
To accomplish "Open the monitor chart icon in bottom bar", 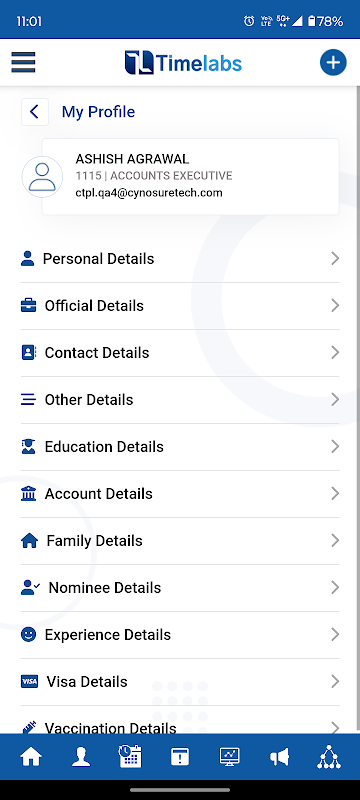I will click(229, 757).
